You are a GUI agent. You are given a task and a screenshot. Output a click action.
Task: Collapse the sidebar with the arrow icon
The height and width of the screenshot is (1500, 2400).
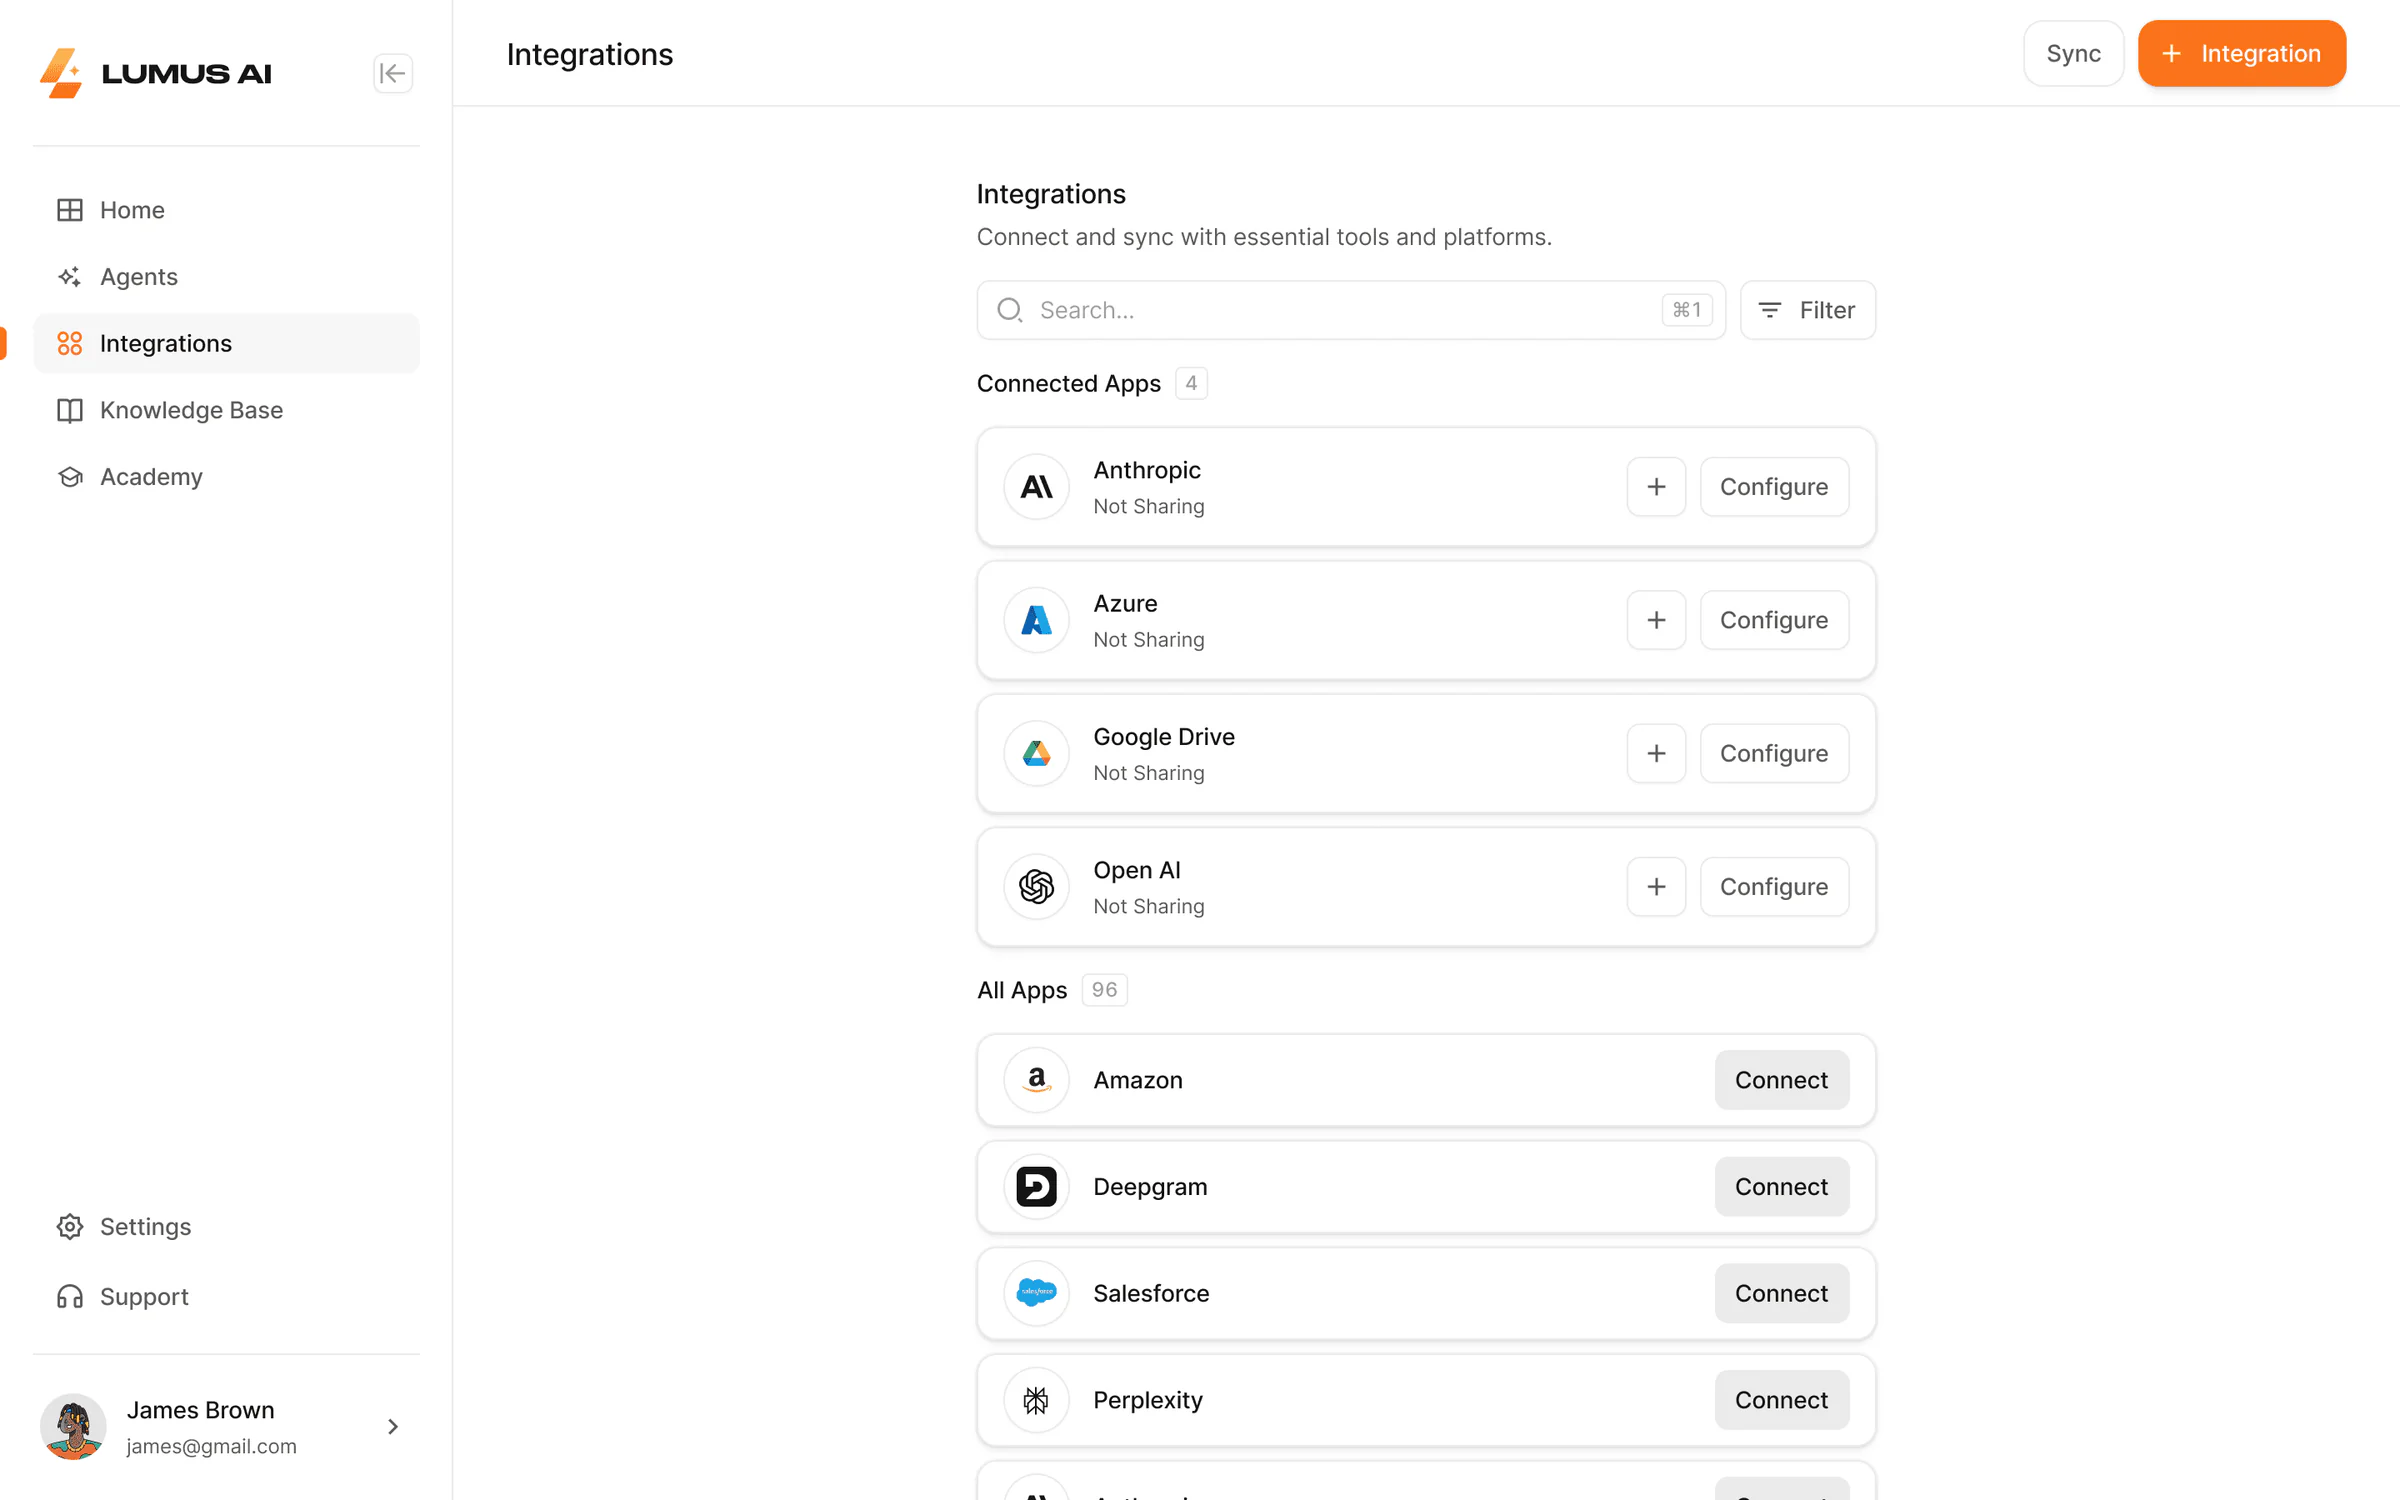392,73
